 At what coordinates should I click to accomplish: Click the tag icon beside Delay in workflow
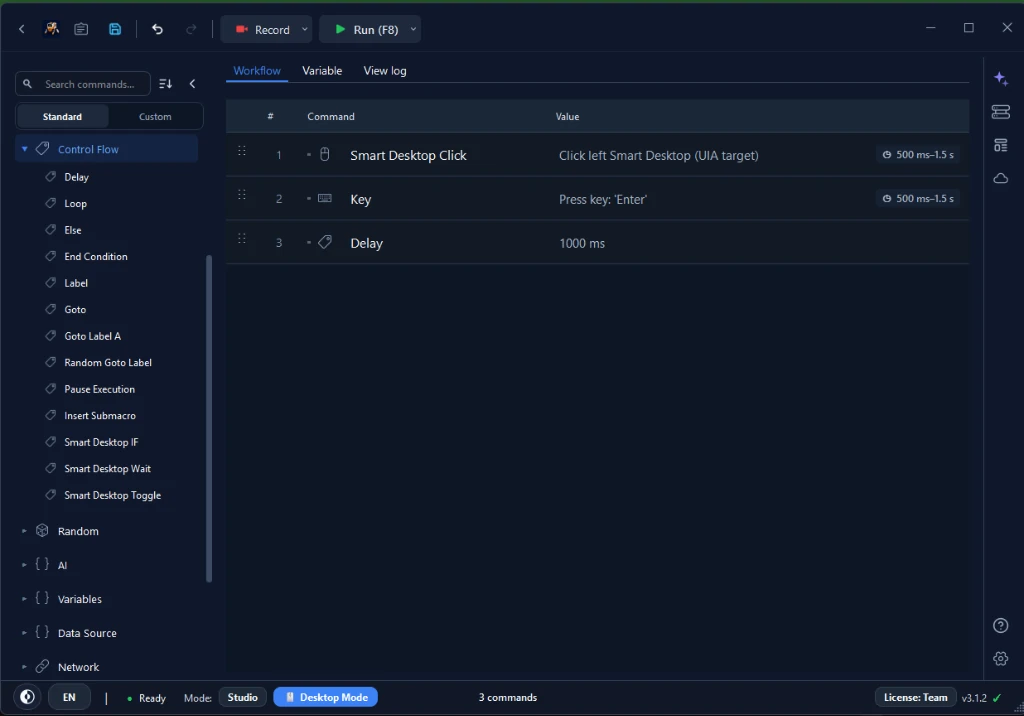pos(325,242)
